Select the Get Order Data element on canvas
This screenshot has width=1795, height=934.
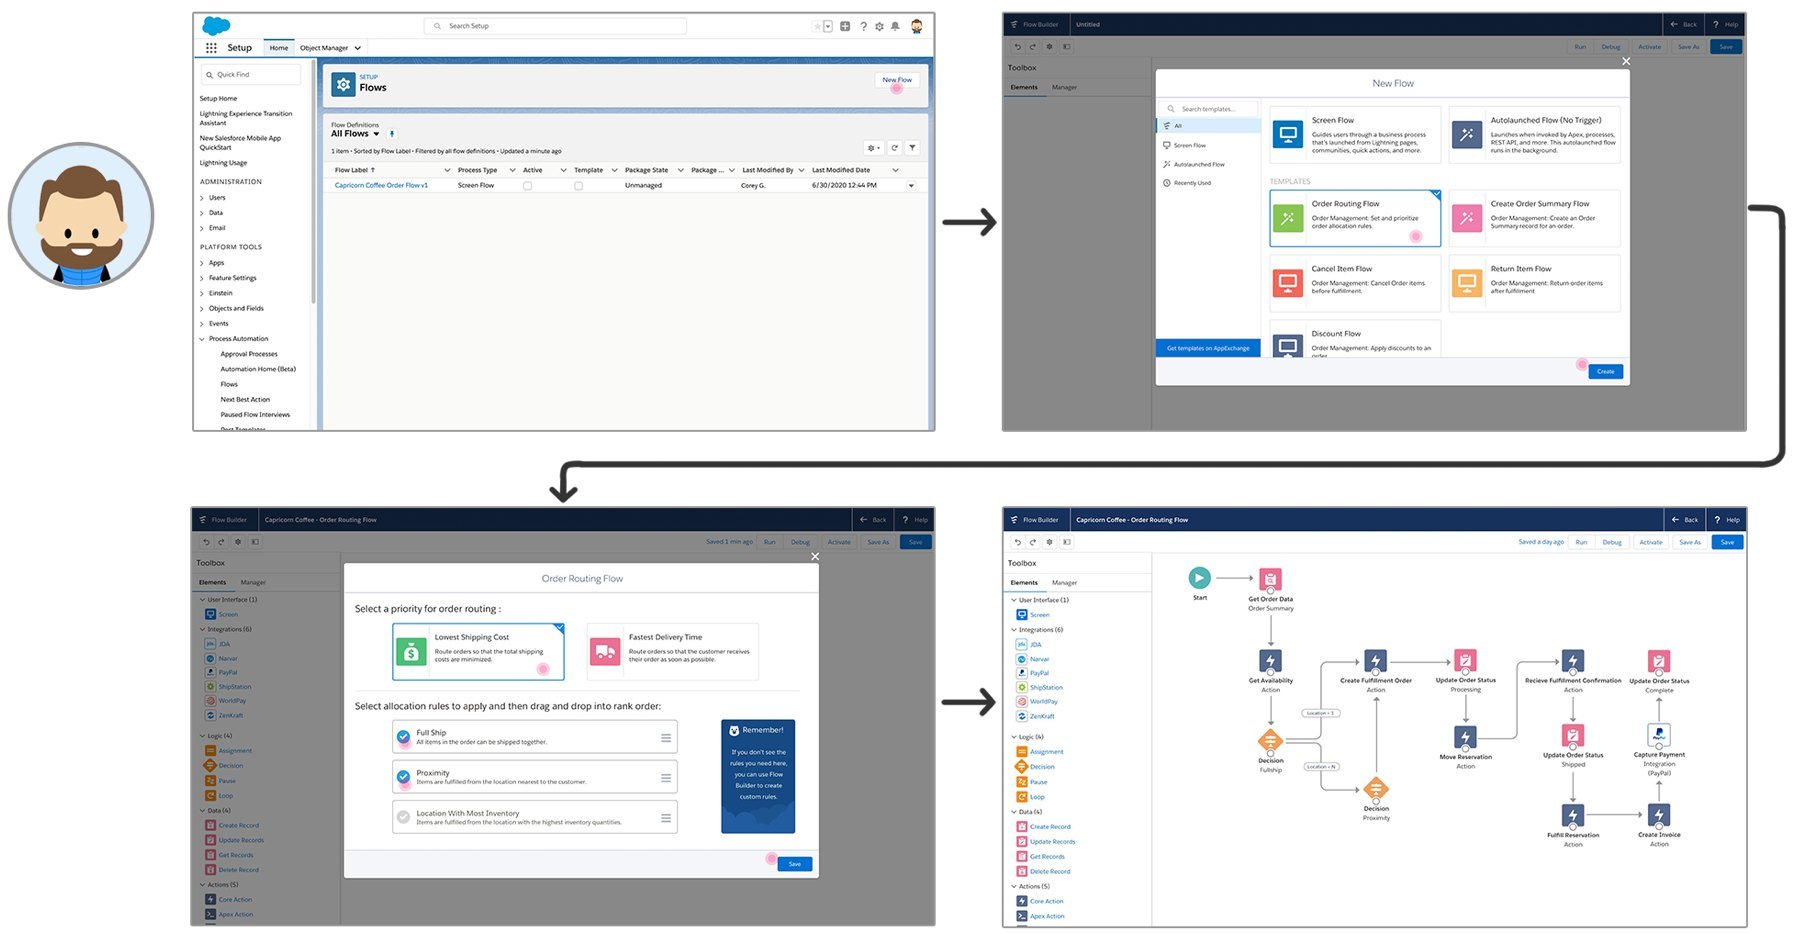[x=1270, y=579]
